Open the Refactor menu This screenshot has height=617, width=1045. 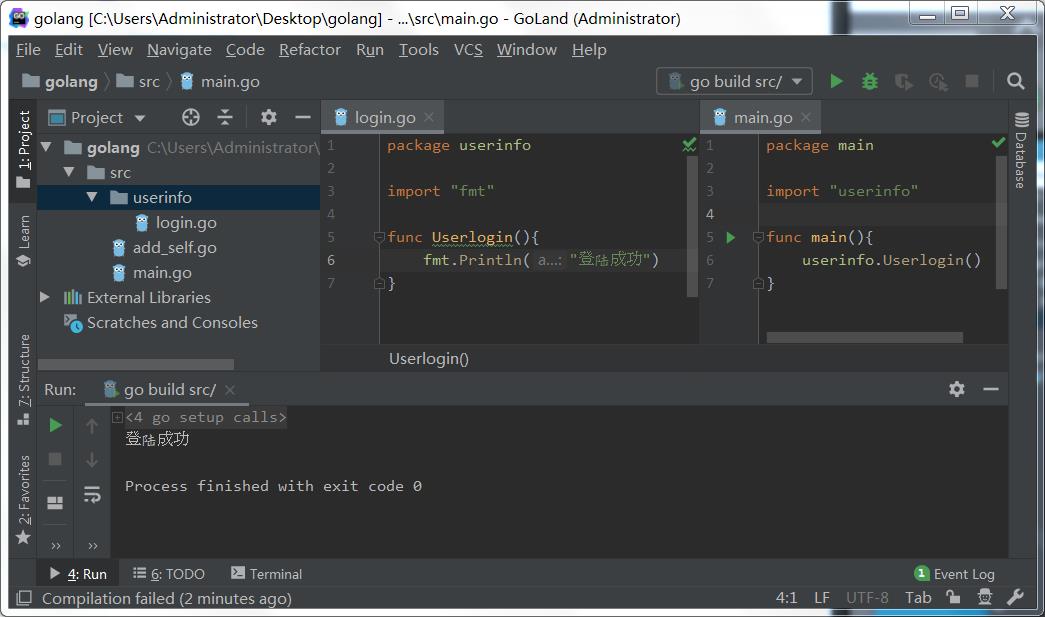(309, 50)
